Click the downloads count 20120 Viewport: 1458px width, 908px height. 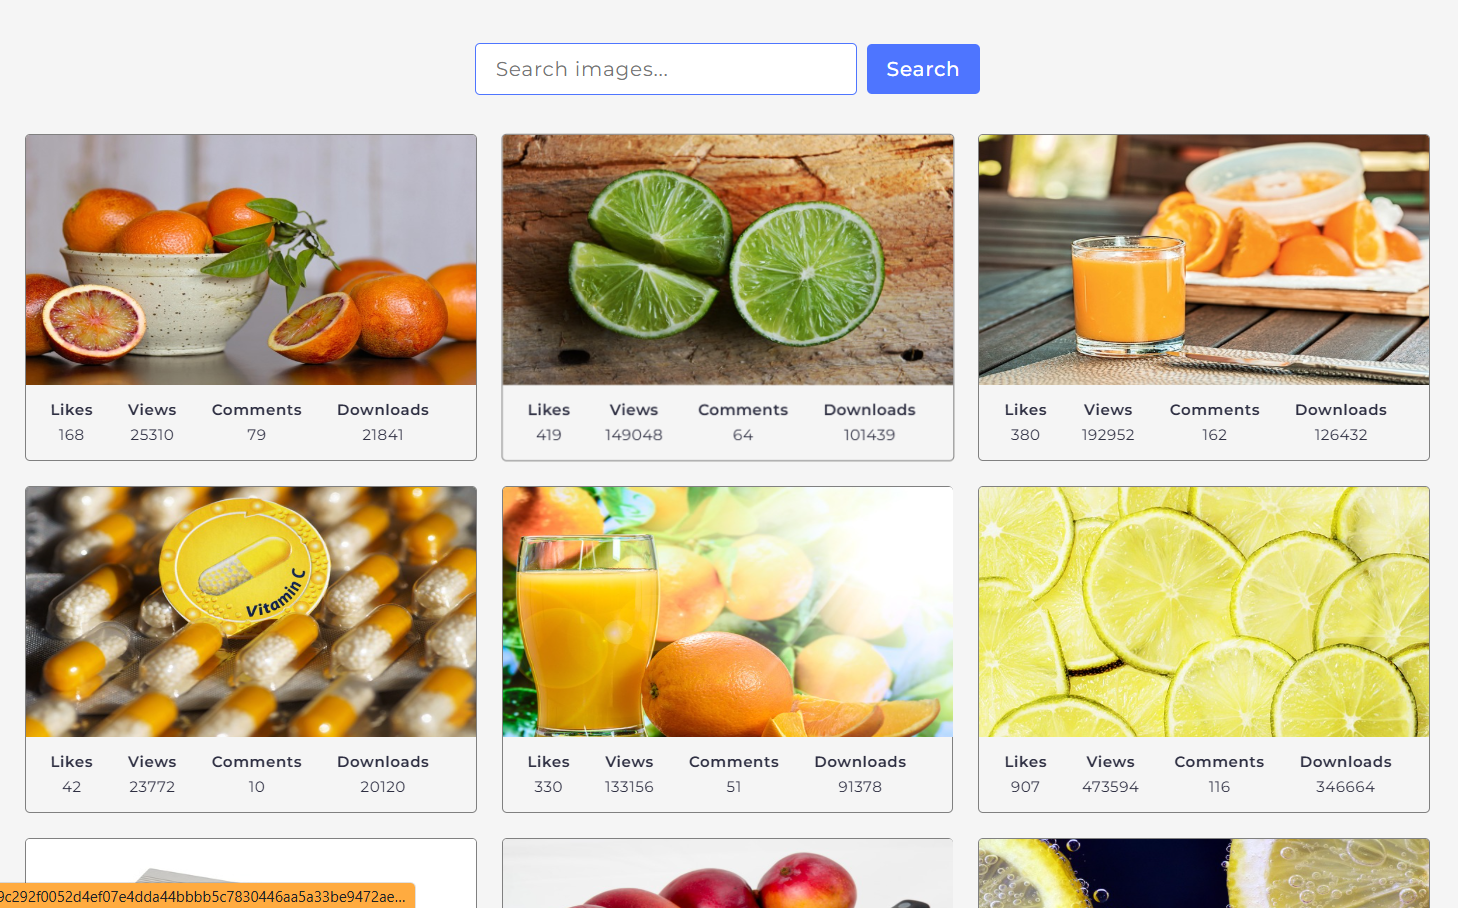tap(383, 787)
